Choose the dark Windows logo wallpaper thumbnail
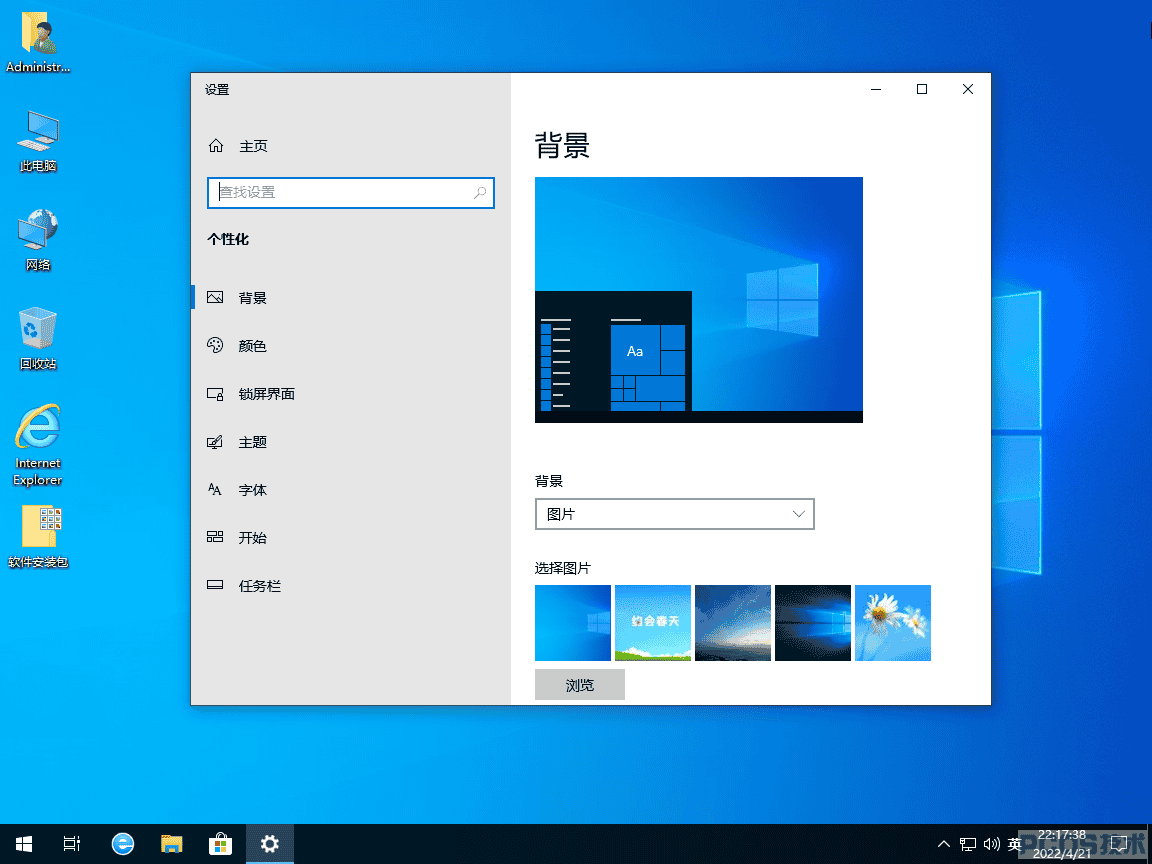This screenshot has width=1152, height=864. [x=813, y=623]
